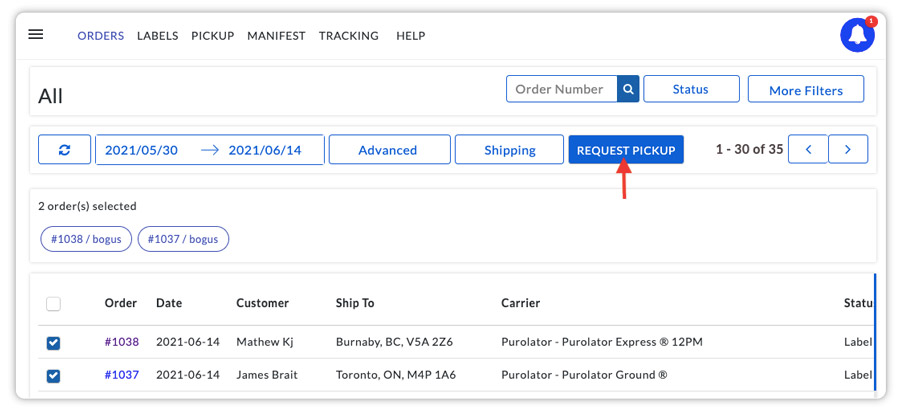
Task: Click the '1 - 30 of 35' pagination text
Action: point(749,150)
